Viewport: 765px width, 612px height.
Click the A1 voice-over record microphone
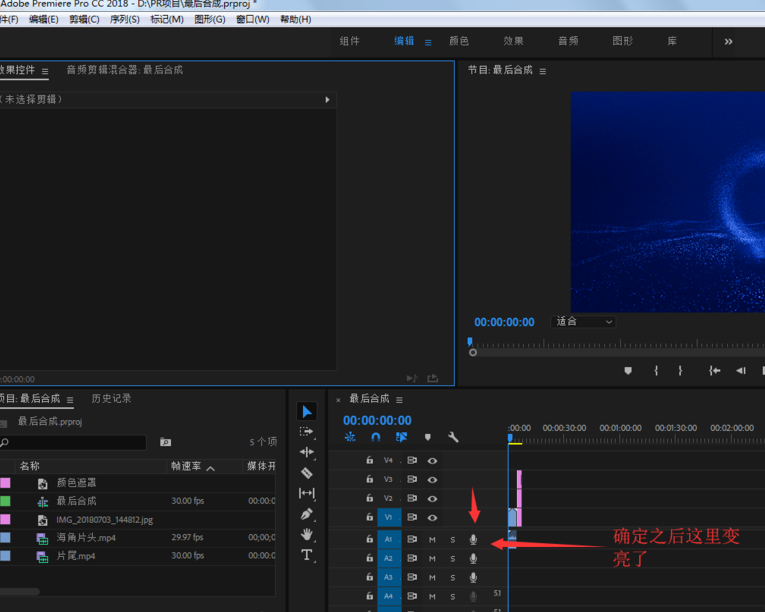click(474, 540)
